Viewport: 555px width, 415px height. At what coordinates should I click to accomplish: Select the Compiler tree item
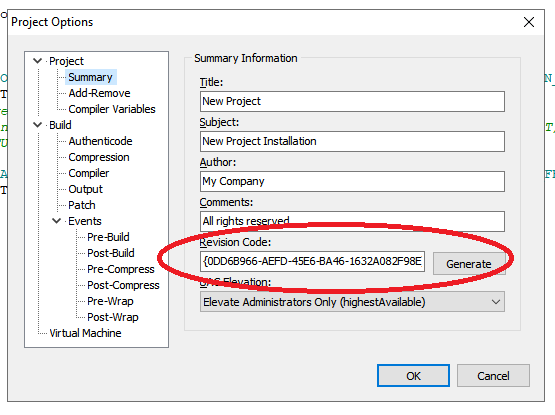[88, 173]
